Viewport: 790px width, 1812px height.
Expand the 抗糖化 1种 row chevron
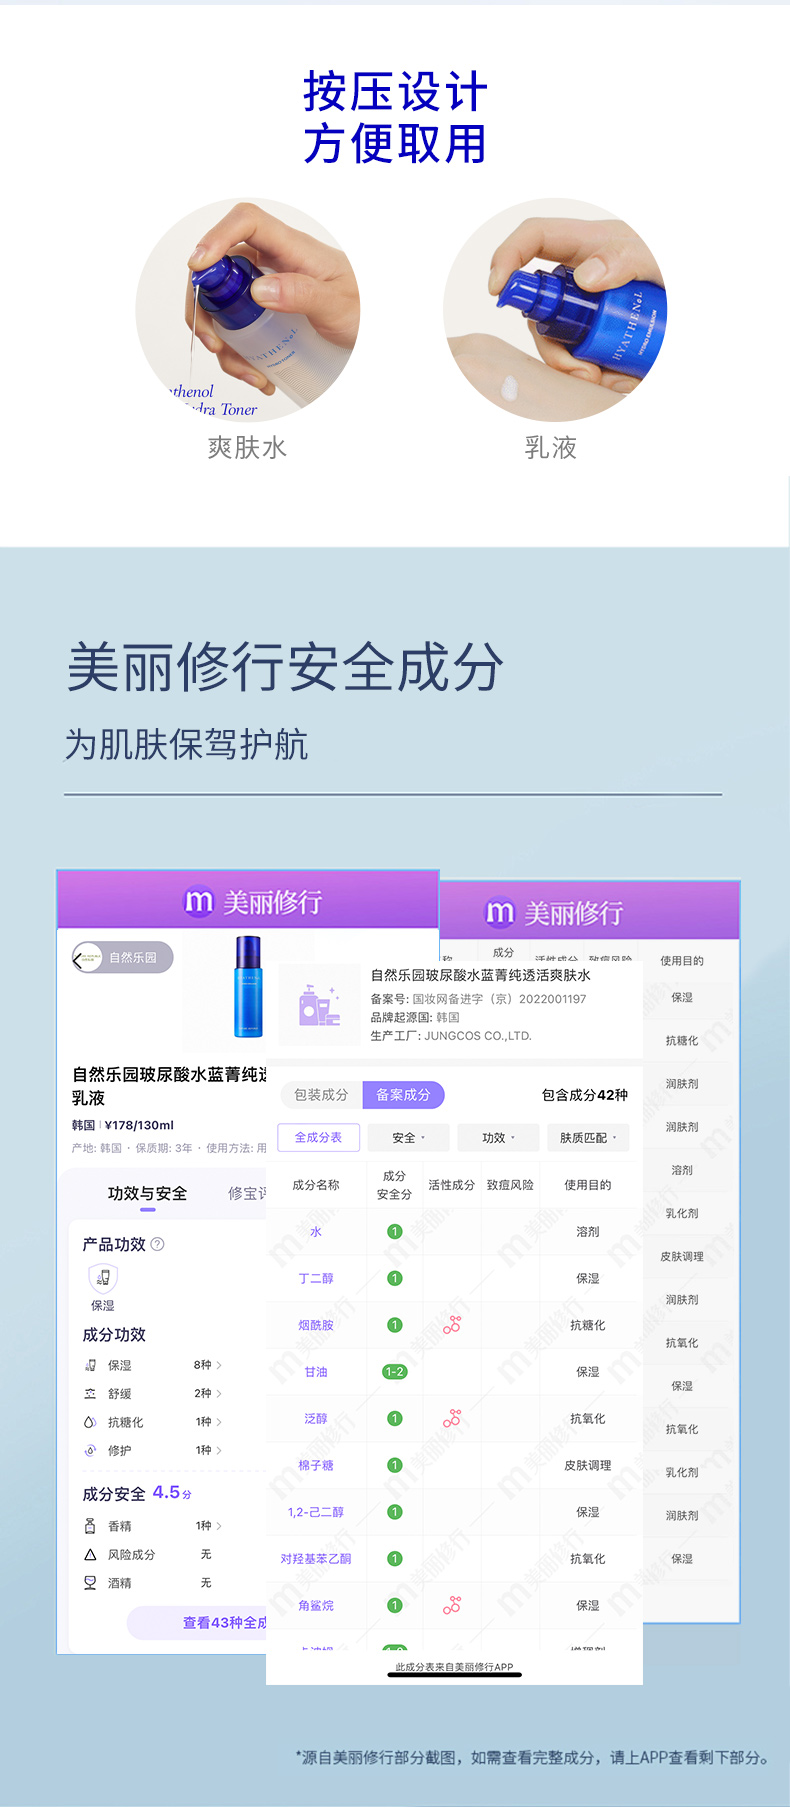(219, 1422)
